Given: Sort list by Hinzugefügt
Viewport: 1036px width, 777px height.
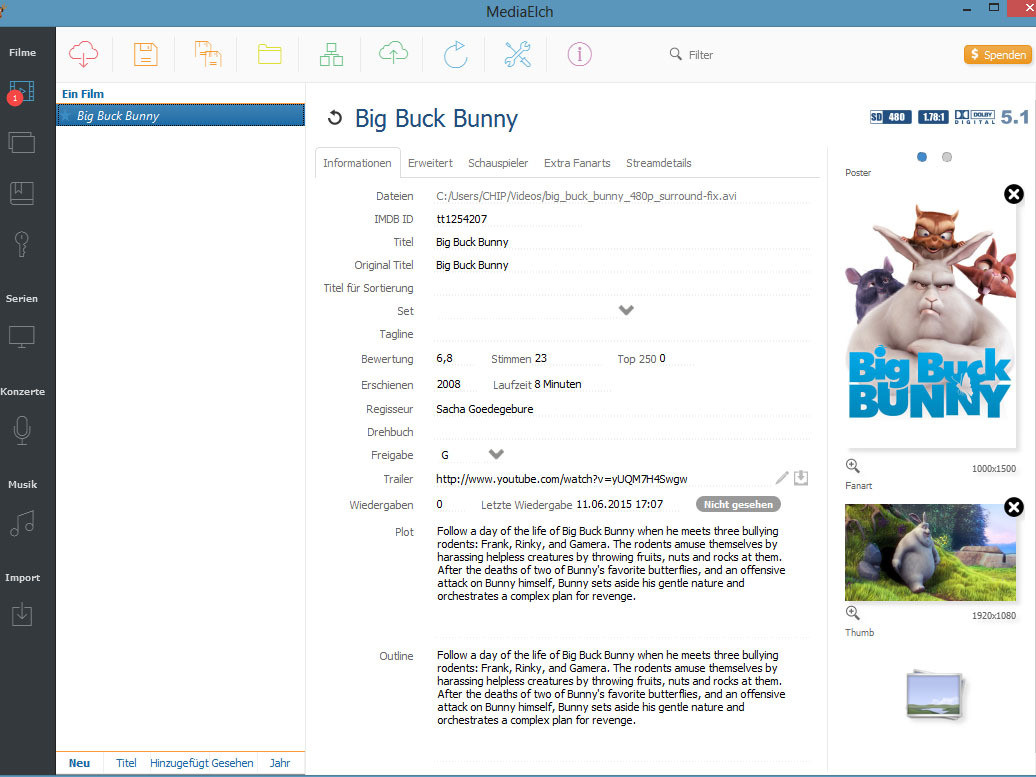Looking at the screenshot, I should click(179, 763).
